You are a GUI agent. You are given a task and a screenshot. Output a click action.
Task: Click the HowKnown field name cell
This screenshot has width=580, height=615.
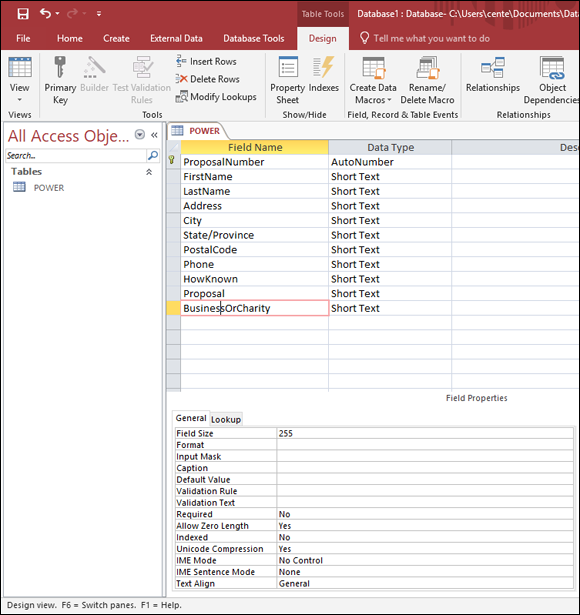tap(255, 279)
